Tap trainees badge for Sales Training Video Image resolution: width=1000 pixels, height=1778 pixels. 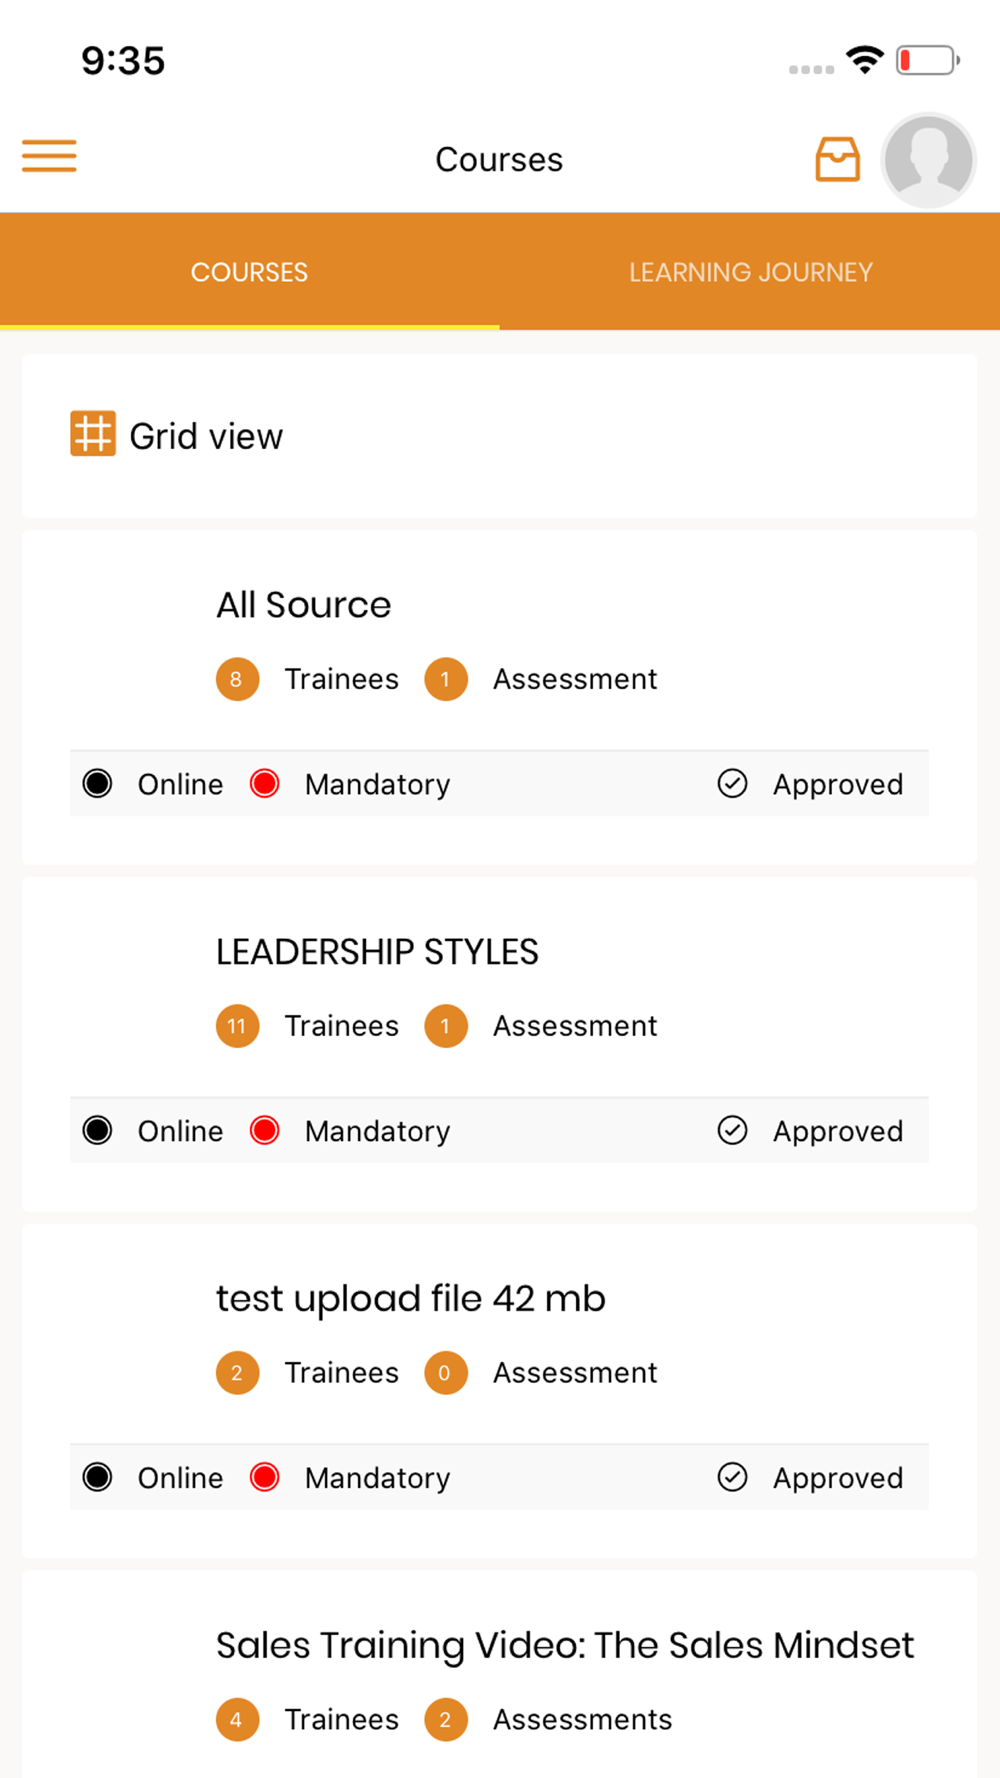click(237, 1720)
